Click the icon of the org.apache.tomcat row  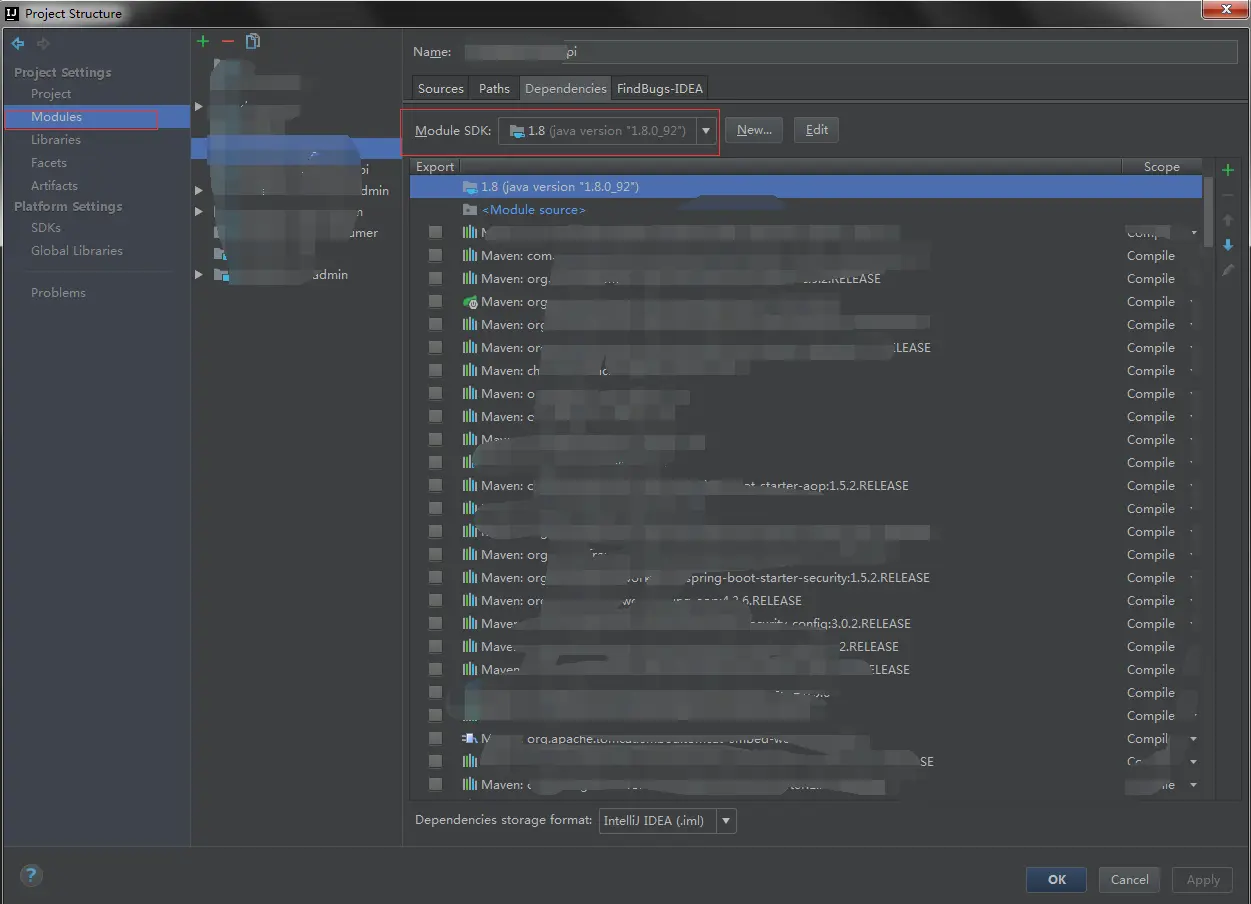pos(470,739)
